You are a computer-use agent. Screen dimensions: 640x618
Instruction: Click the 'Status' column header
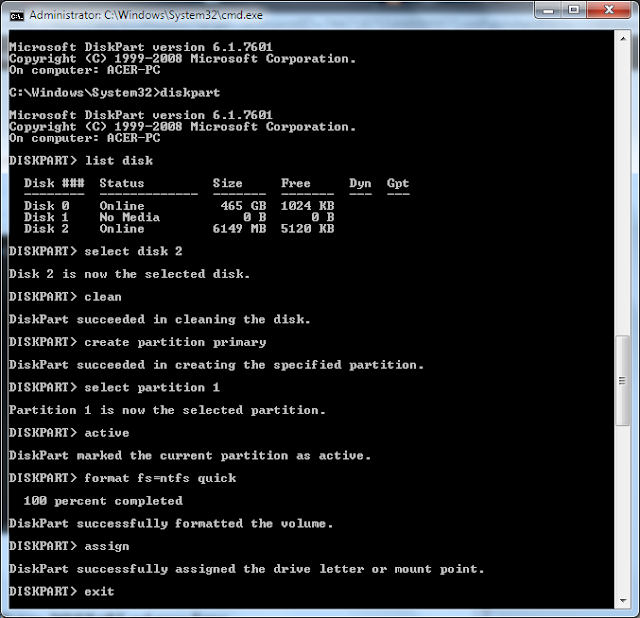pos(122,183)
